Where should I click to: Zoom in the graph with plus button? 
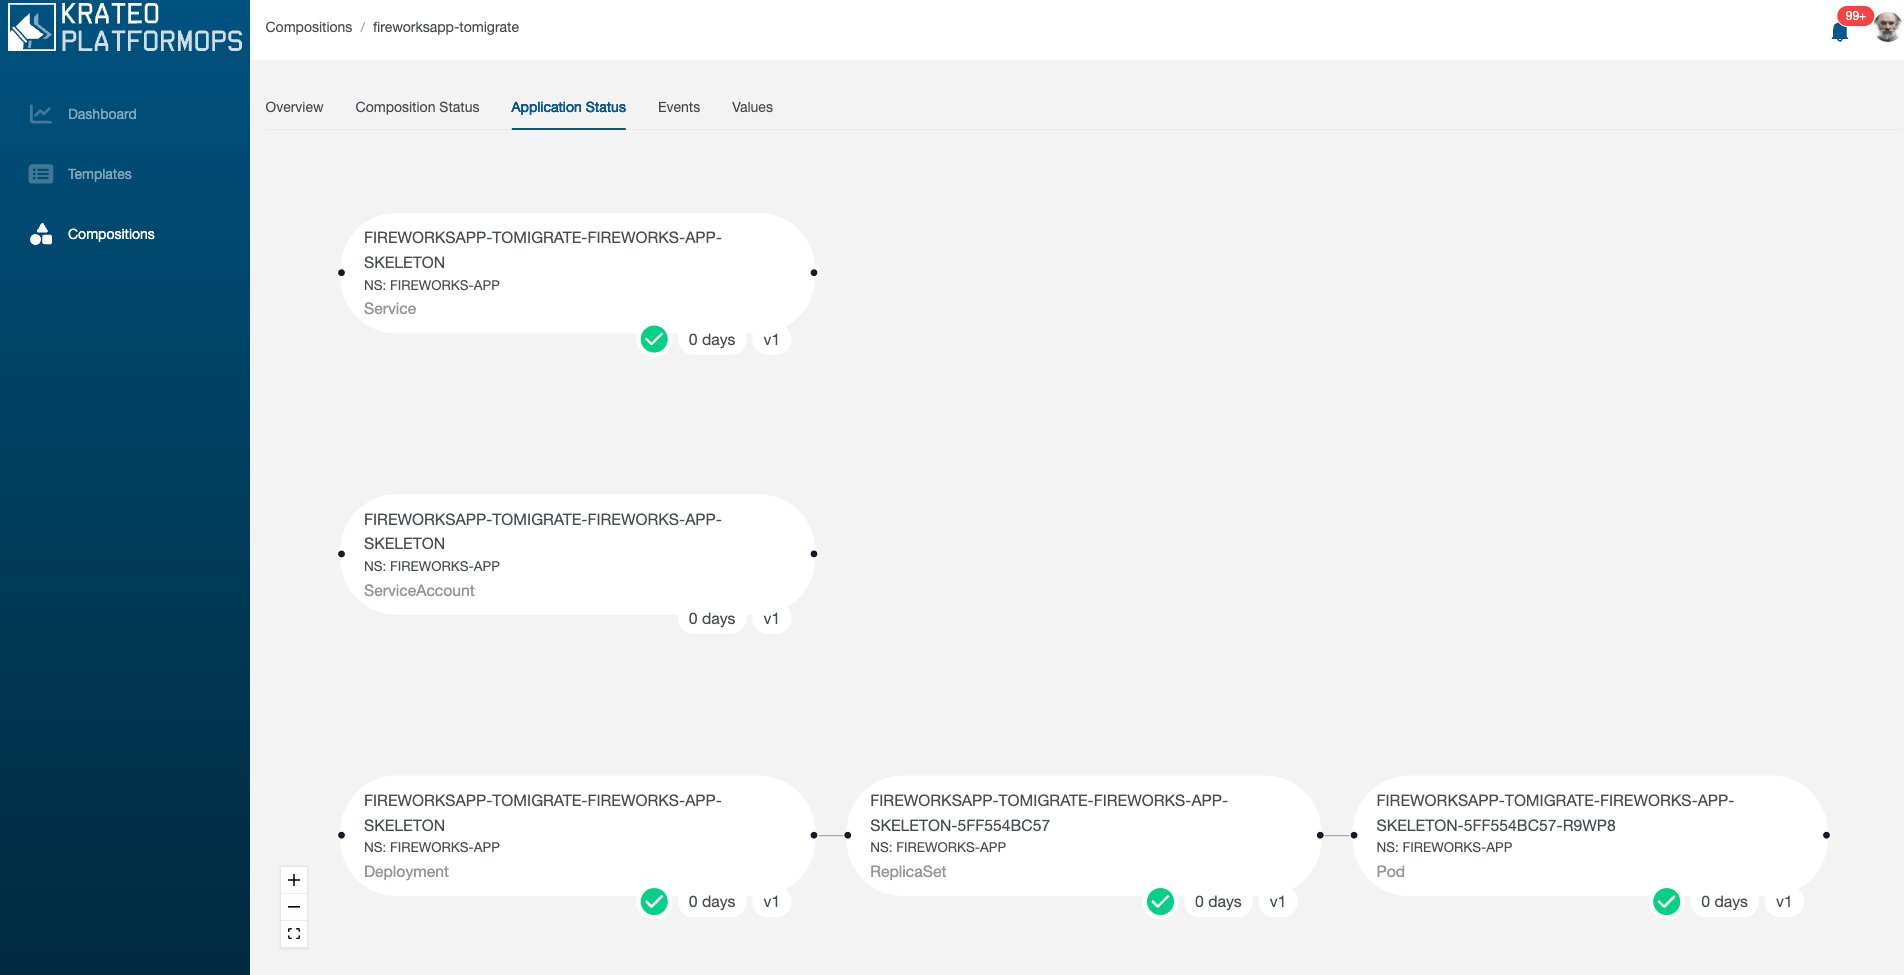click(x=294, y=880)
